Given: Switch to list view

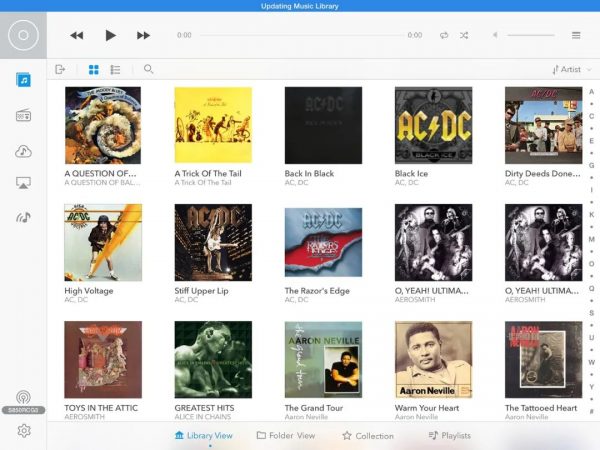Looking at the screenshot, I should pos(115,70).
